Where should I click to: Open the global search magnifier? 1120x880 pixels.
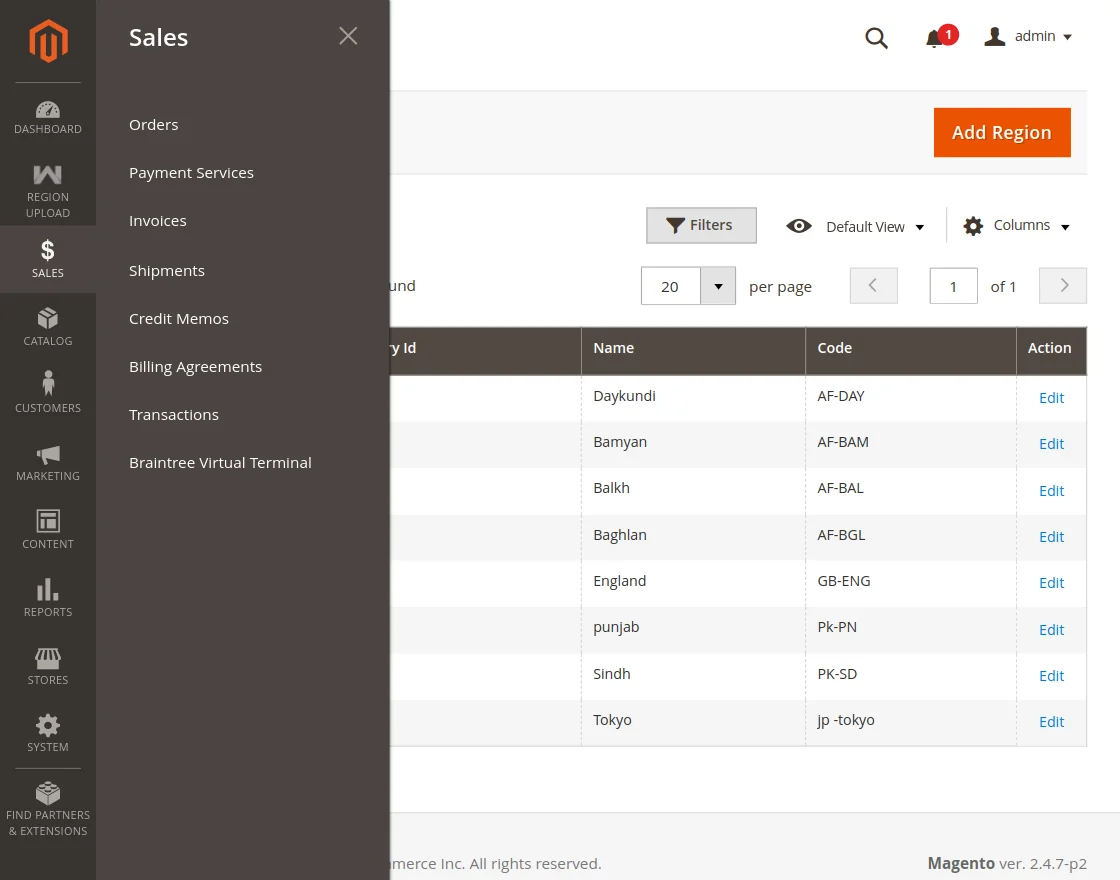pos(876,38)
